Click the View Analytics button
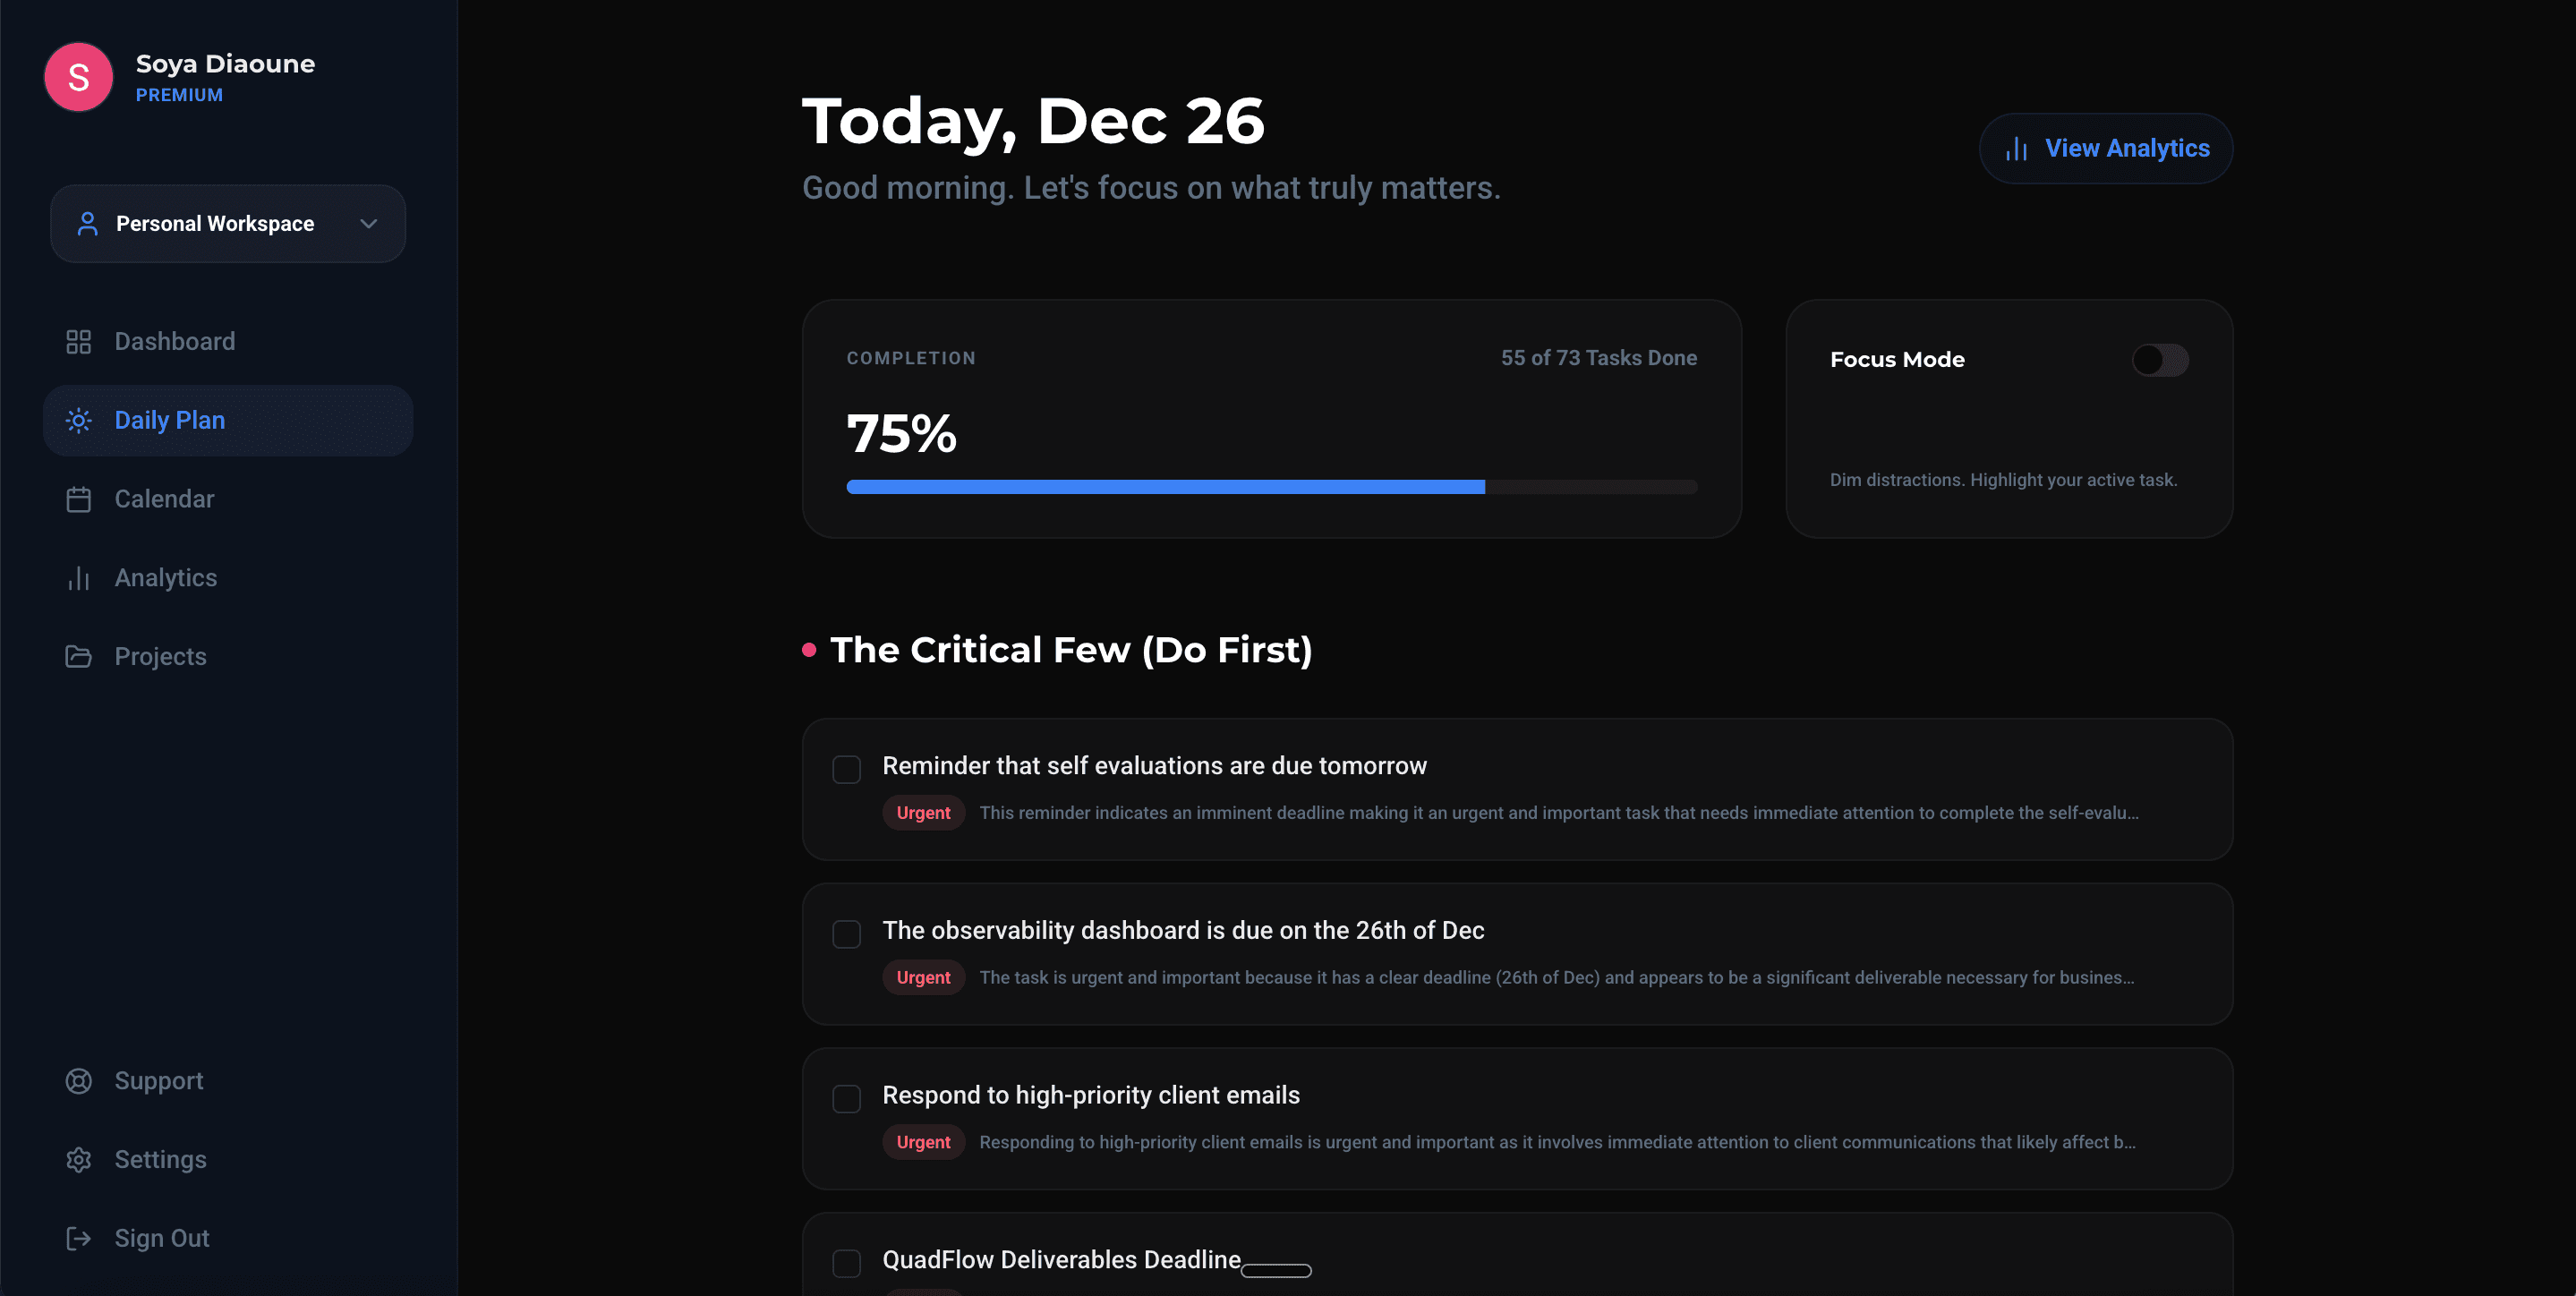The width and height of the screenshot is (2576, 1296). [x=2105, y=149]
